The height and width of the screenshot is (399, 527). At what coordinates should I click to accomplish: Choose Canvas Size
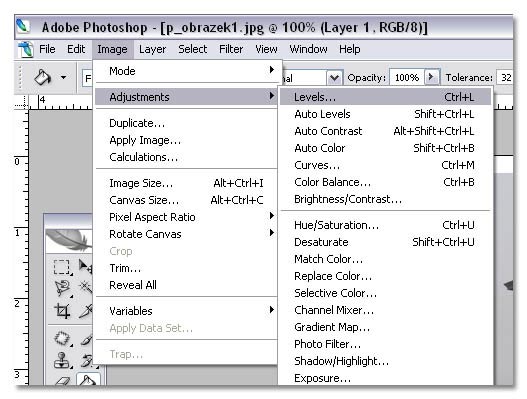pyautogui.click(x=186, y=200)
